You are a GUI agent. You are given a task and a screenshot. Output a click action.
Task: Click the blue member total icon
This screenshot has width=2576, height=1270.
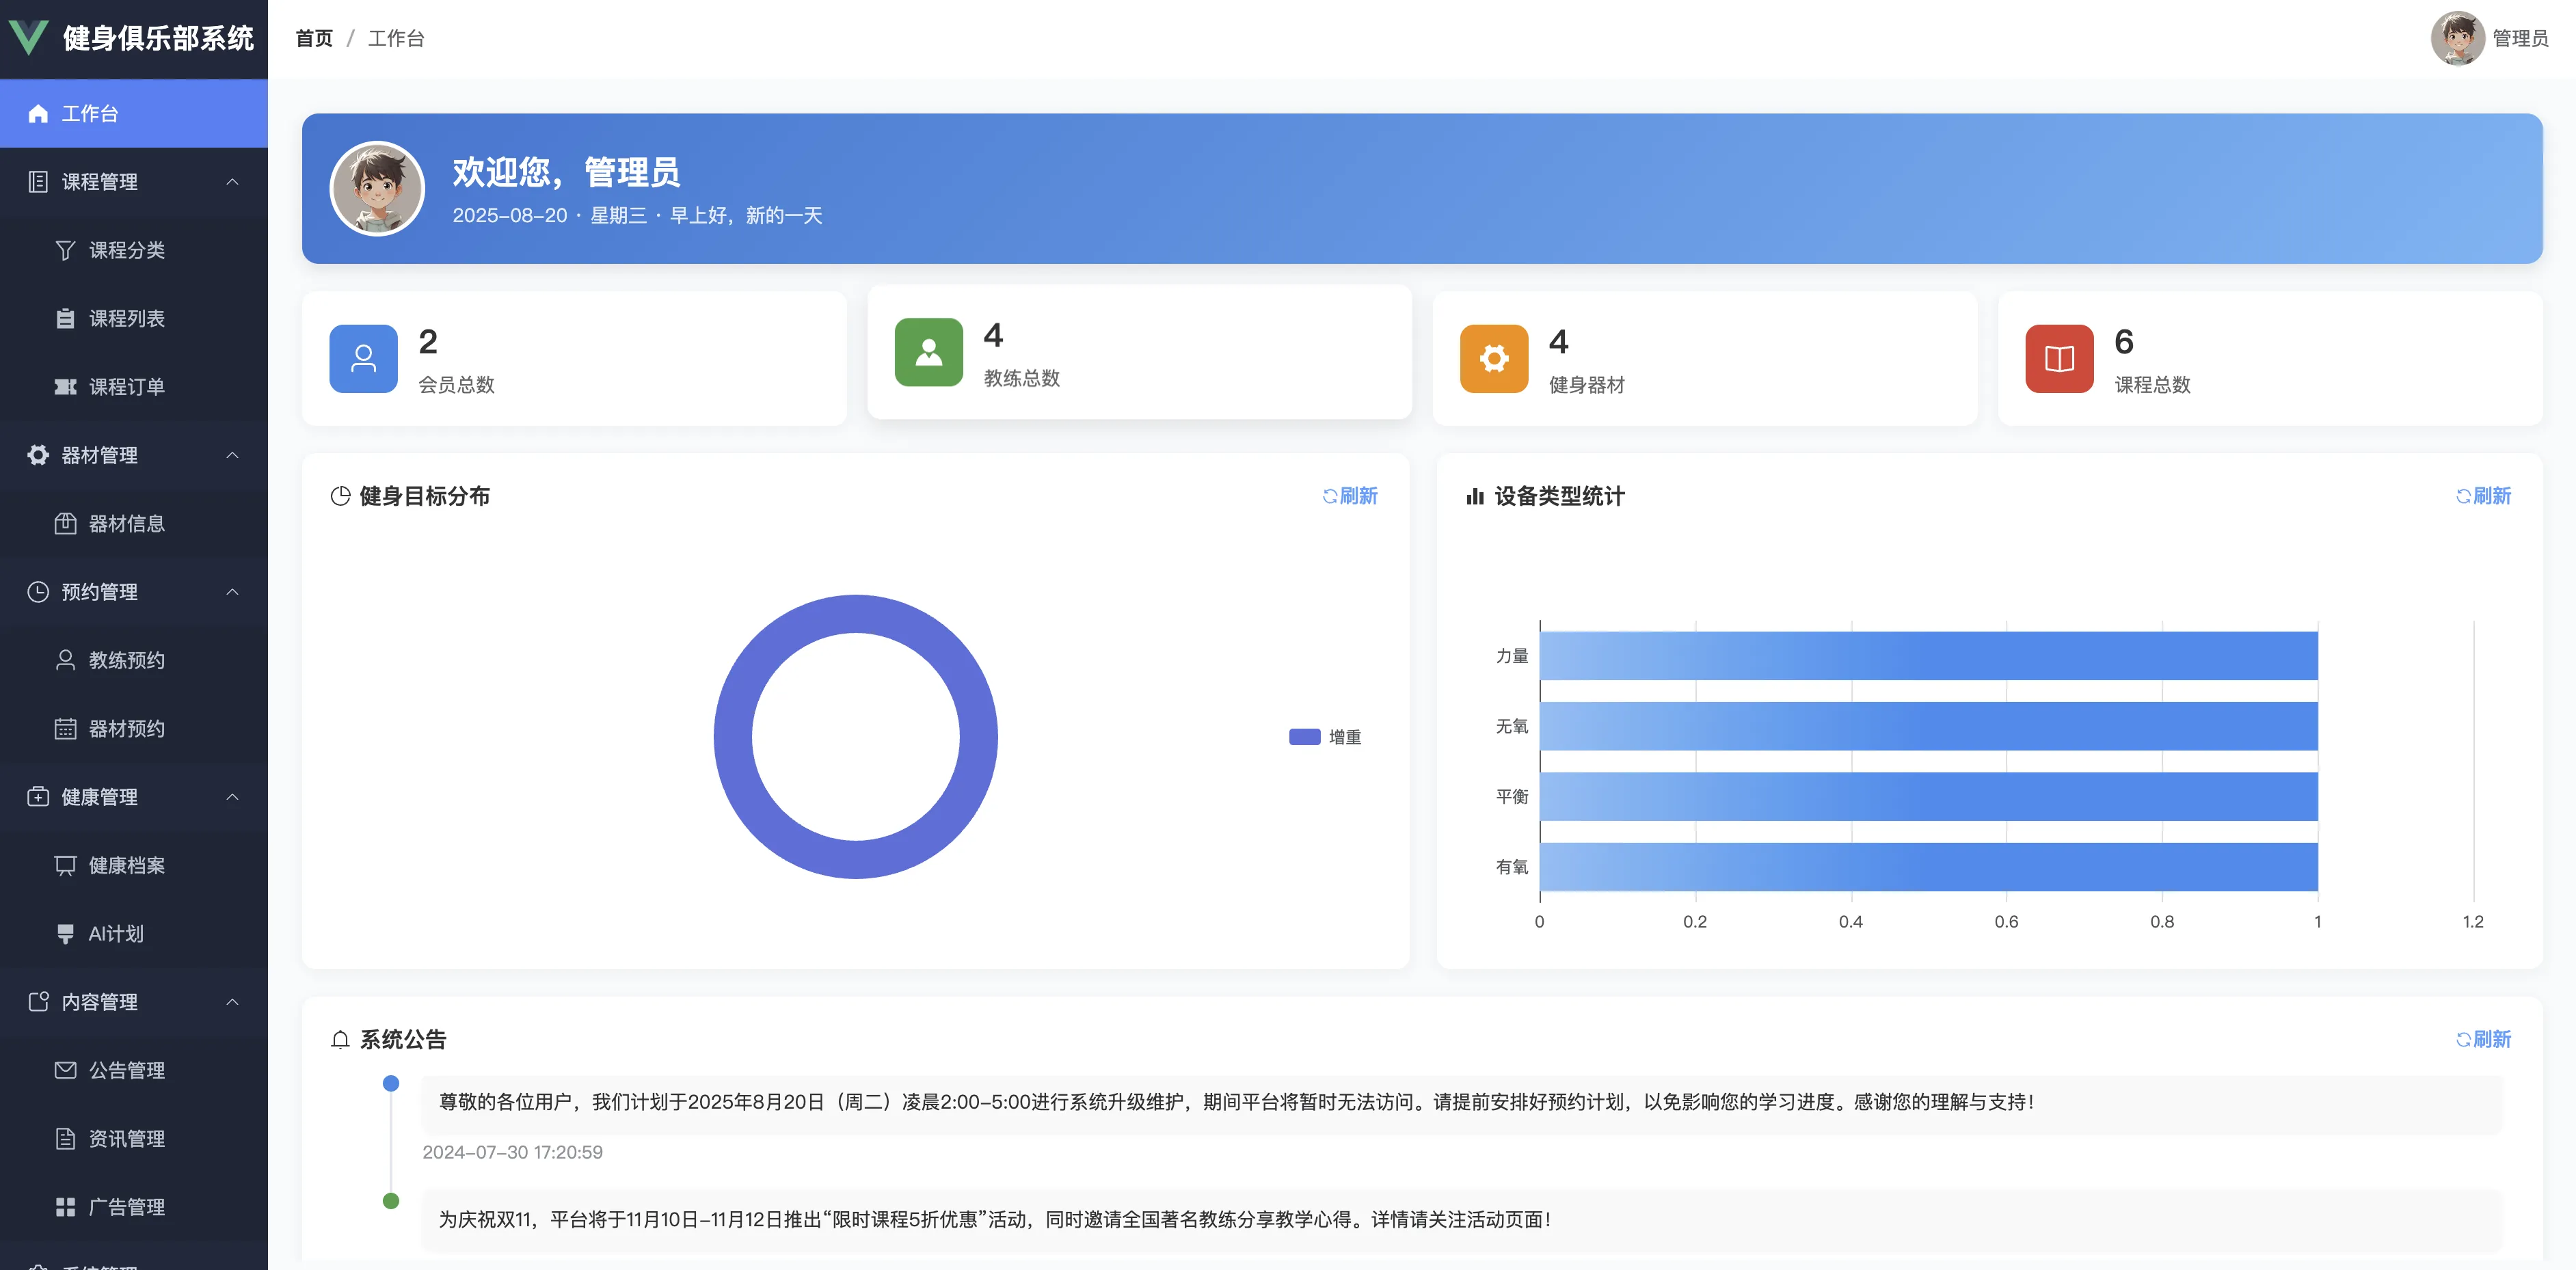pyautogui.click(x=363, y=358)
